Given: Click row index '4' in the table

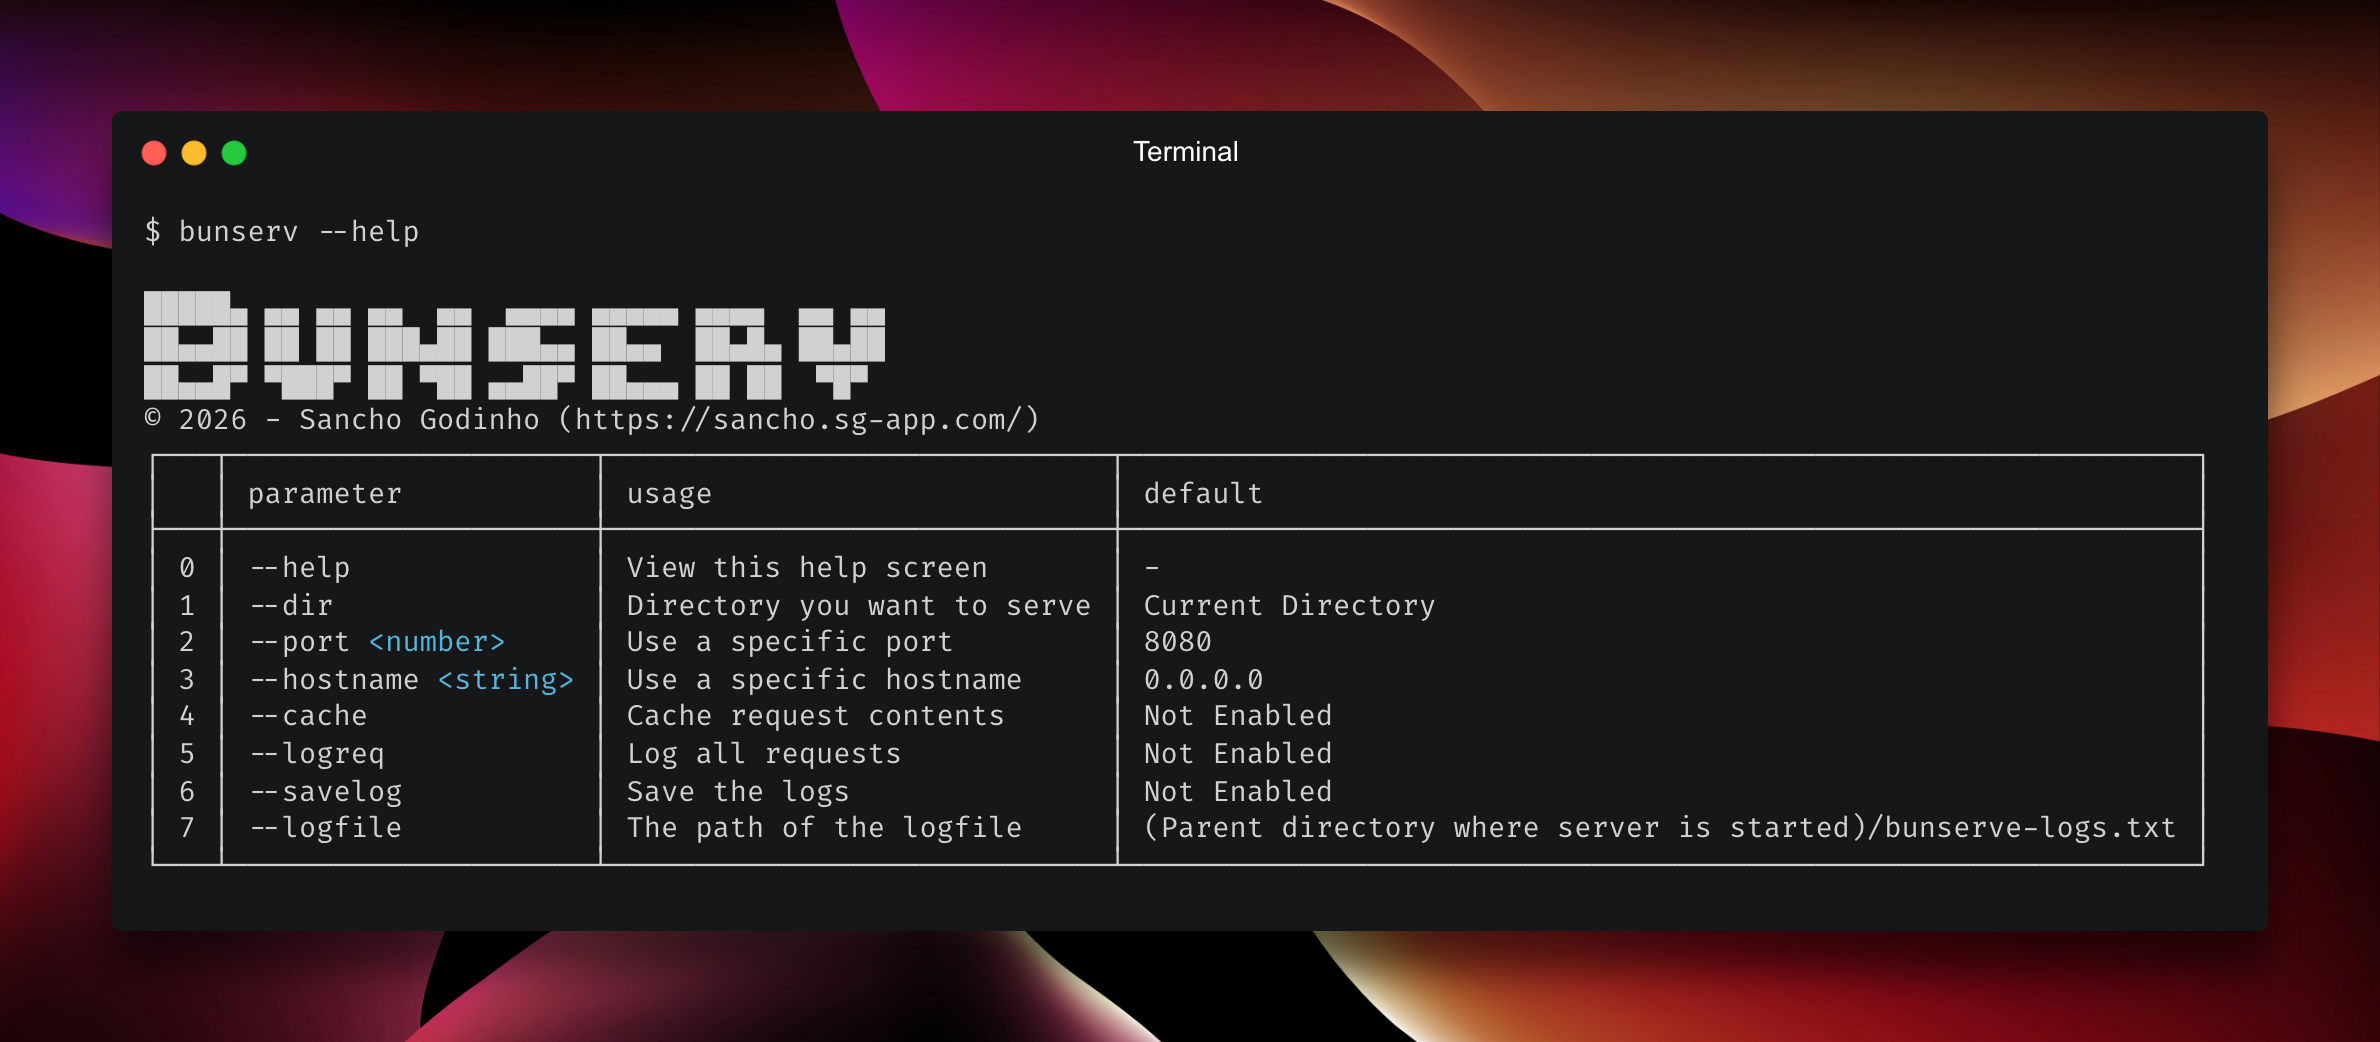Looking at the screenshot, I should pos(187,716).
